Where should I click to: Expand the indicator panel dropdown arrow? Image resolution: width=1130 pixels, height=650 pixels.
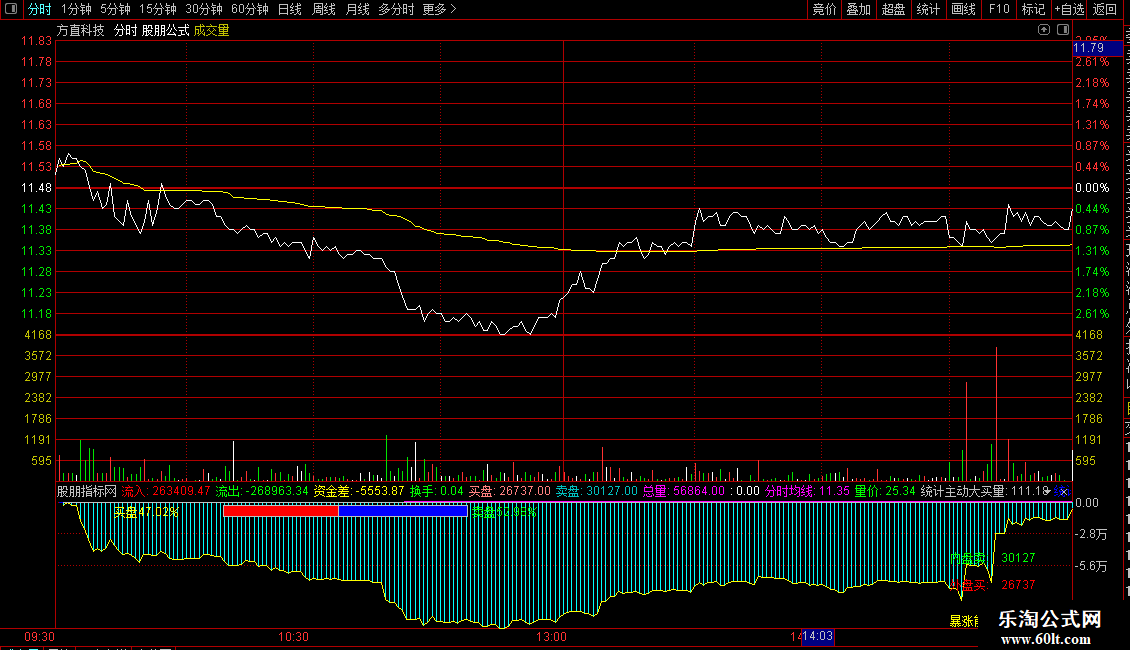click(1048, 491)
